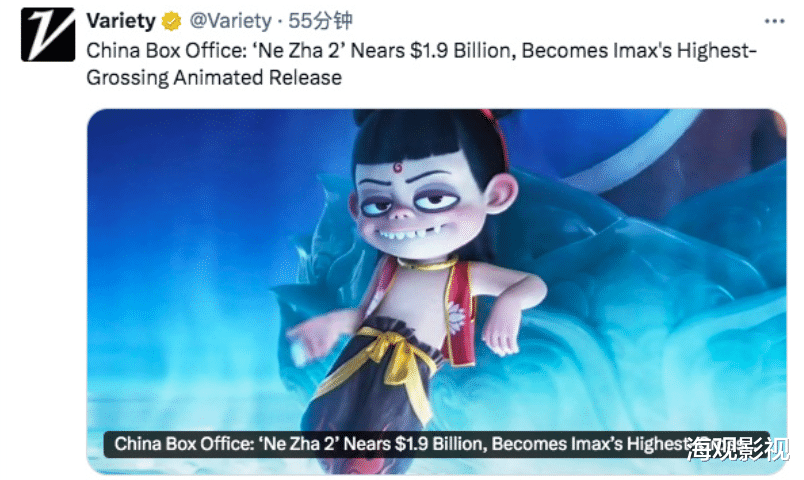Open the Variety profile avatar logo
Image resolution: width=804 pixels, height=480 pixels.
click(48, 34)
